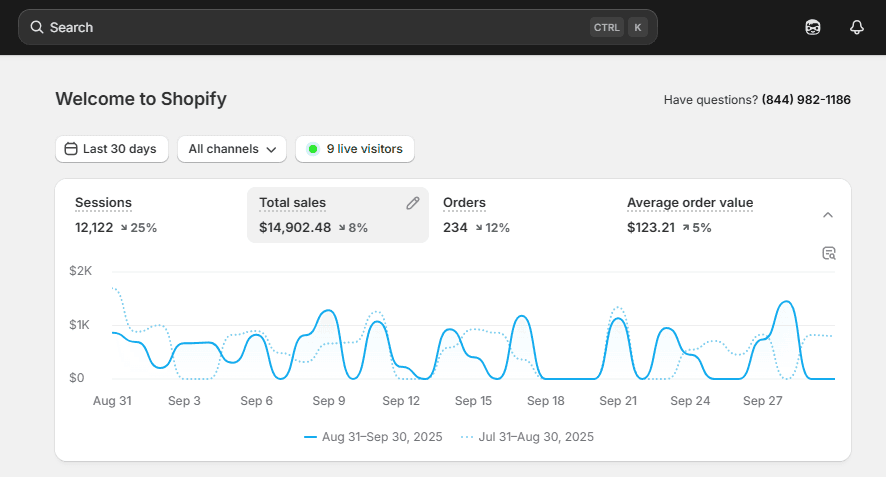Open the report view icon above chart
Screen dimensions: 886x477
(828, 253)
